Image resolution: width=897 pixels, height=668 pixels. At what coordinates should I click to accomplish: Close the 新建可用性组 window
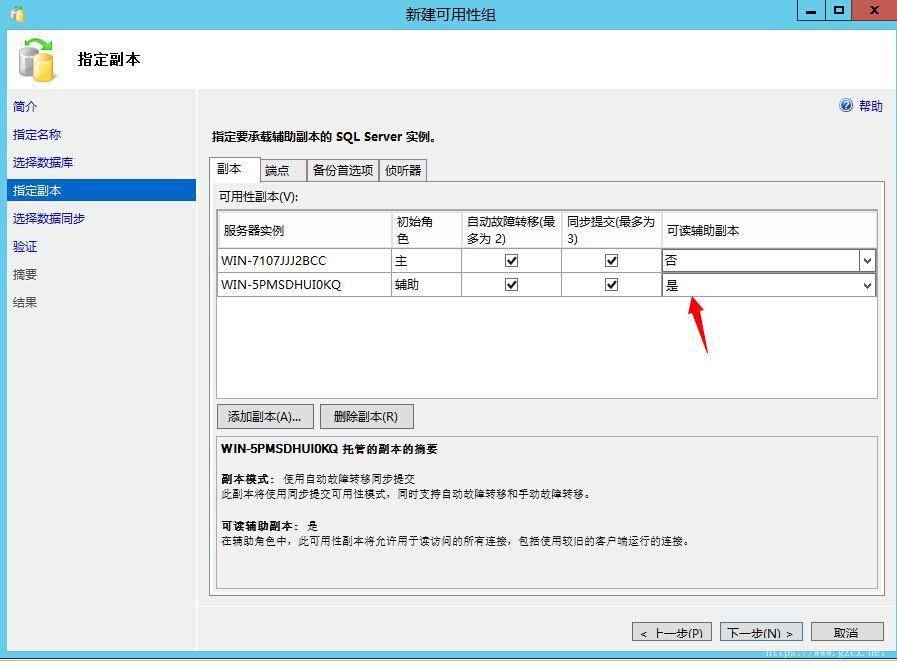click(x=874, y=11)
